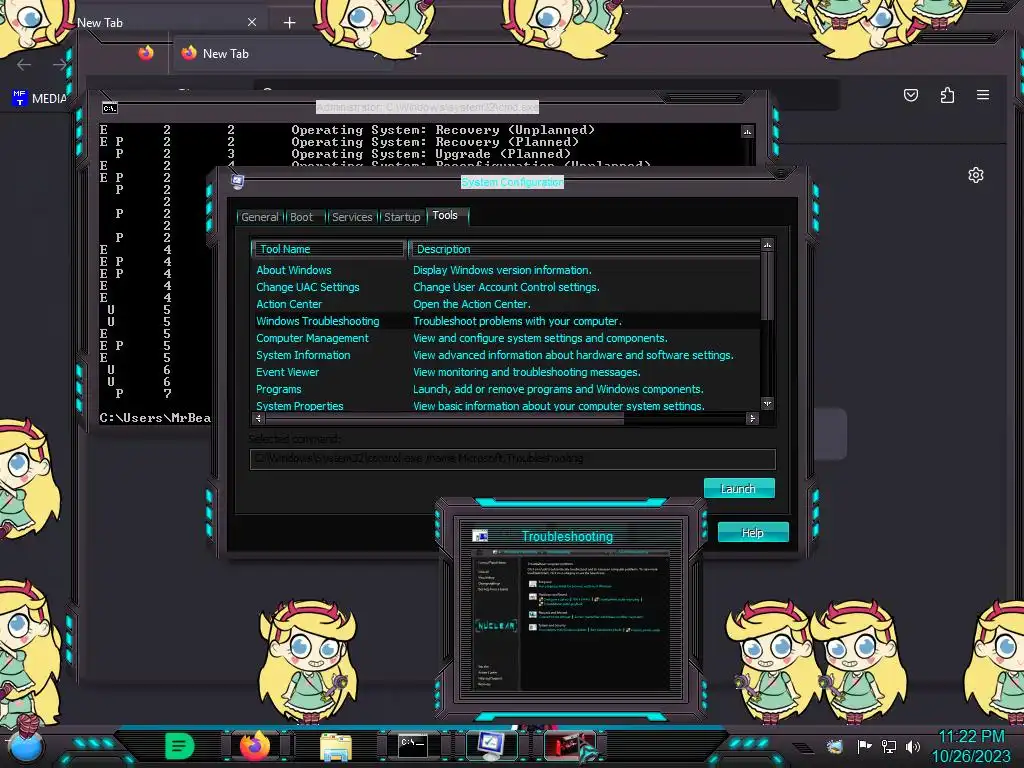Select System Configuration taskbar icon
Viewport: 1024px width, 768px height.
click(x=490, y=745)
